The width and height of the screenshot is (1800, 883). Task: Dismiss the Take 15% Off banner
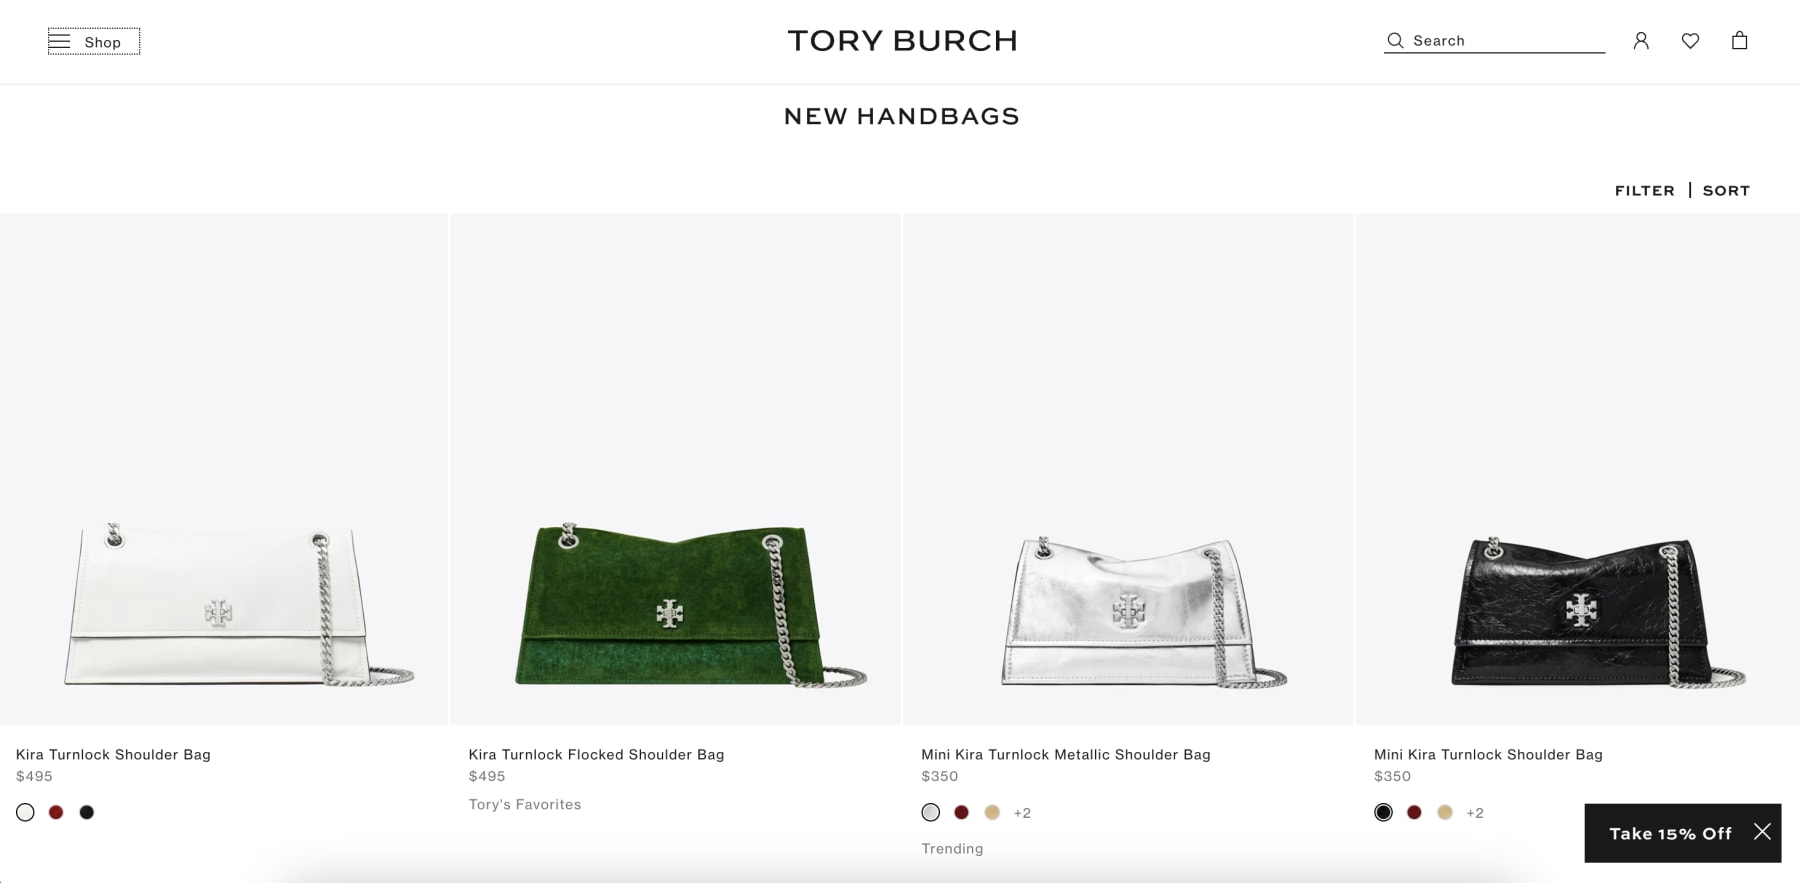pos(1762,831)
